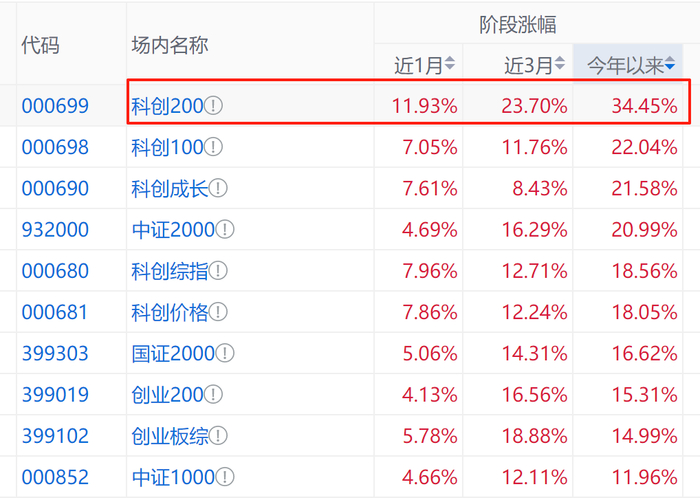Screen dimensions: 700x498
Task: Open index code 000699
Action: [55, 106]
